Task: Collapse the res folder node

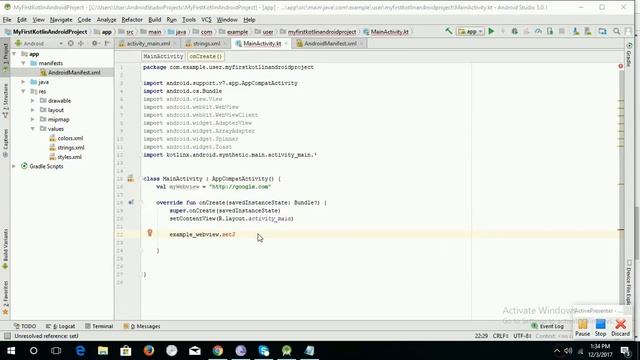Action: (x=24, y=91)
